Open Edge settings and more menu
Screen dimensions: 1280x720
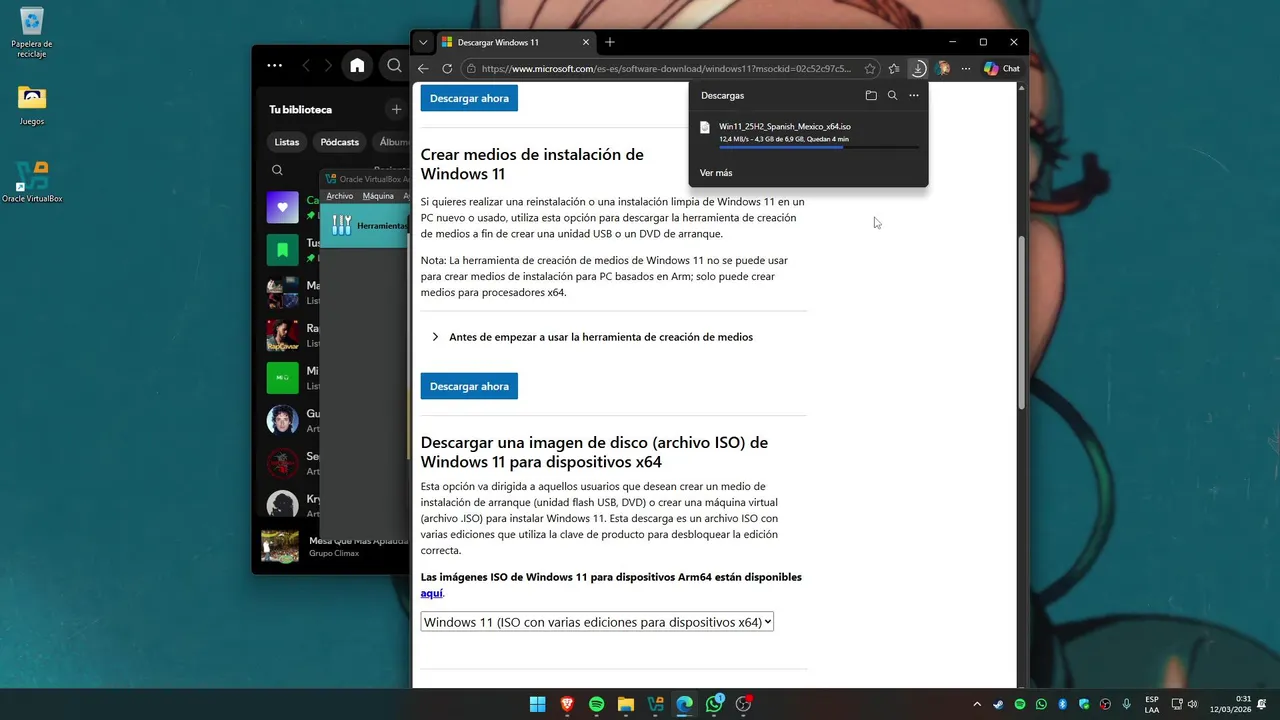click(966, 69)
